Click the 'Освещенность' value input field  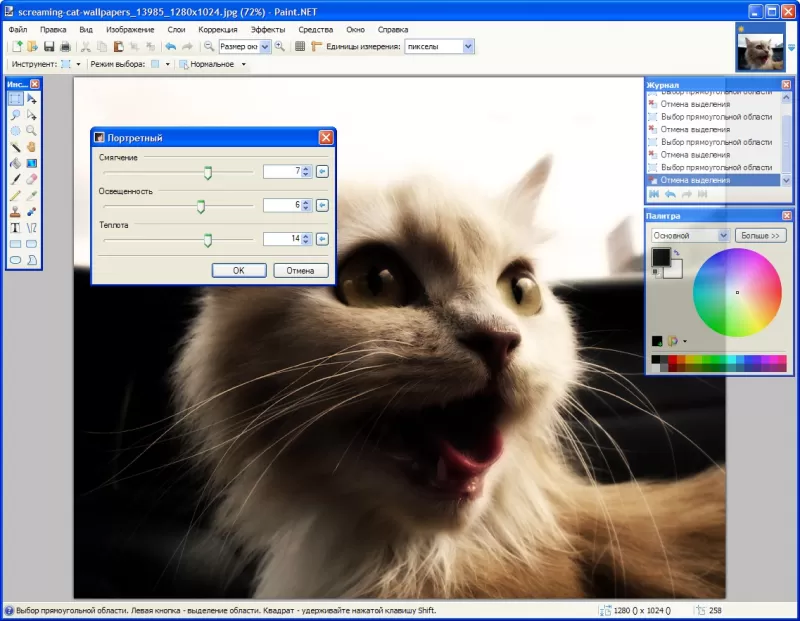[282, 205]
